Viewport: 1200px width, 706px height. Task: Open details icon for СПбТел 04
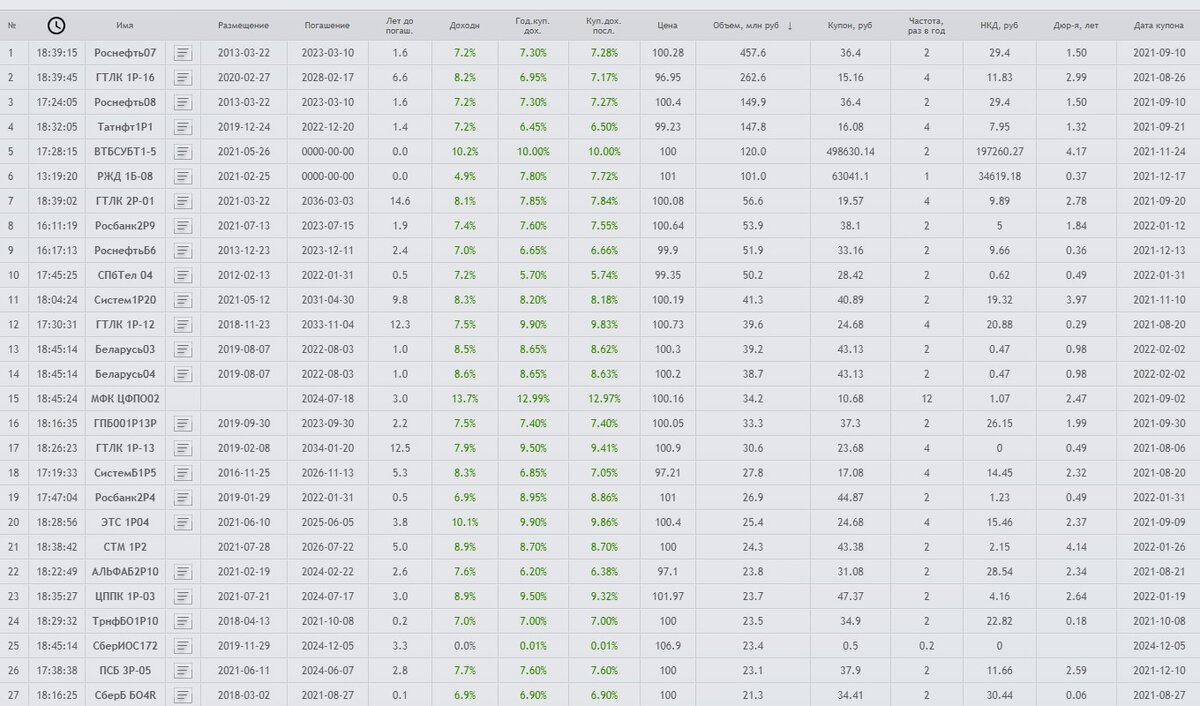click(x=183, y=275)
